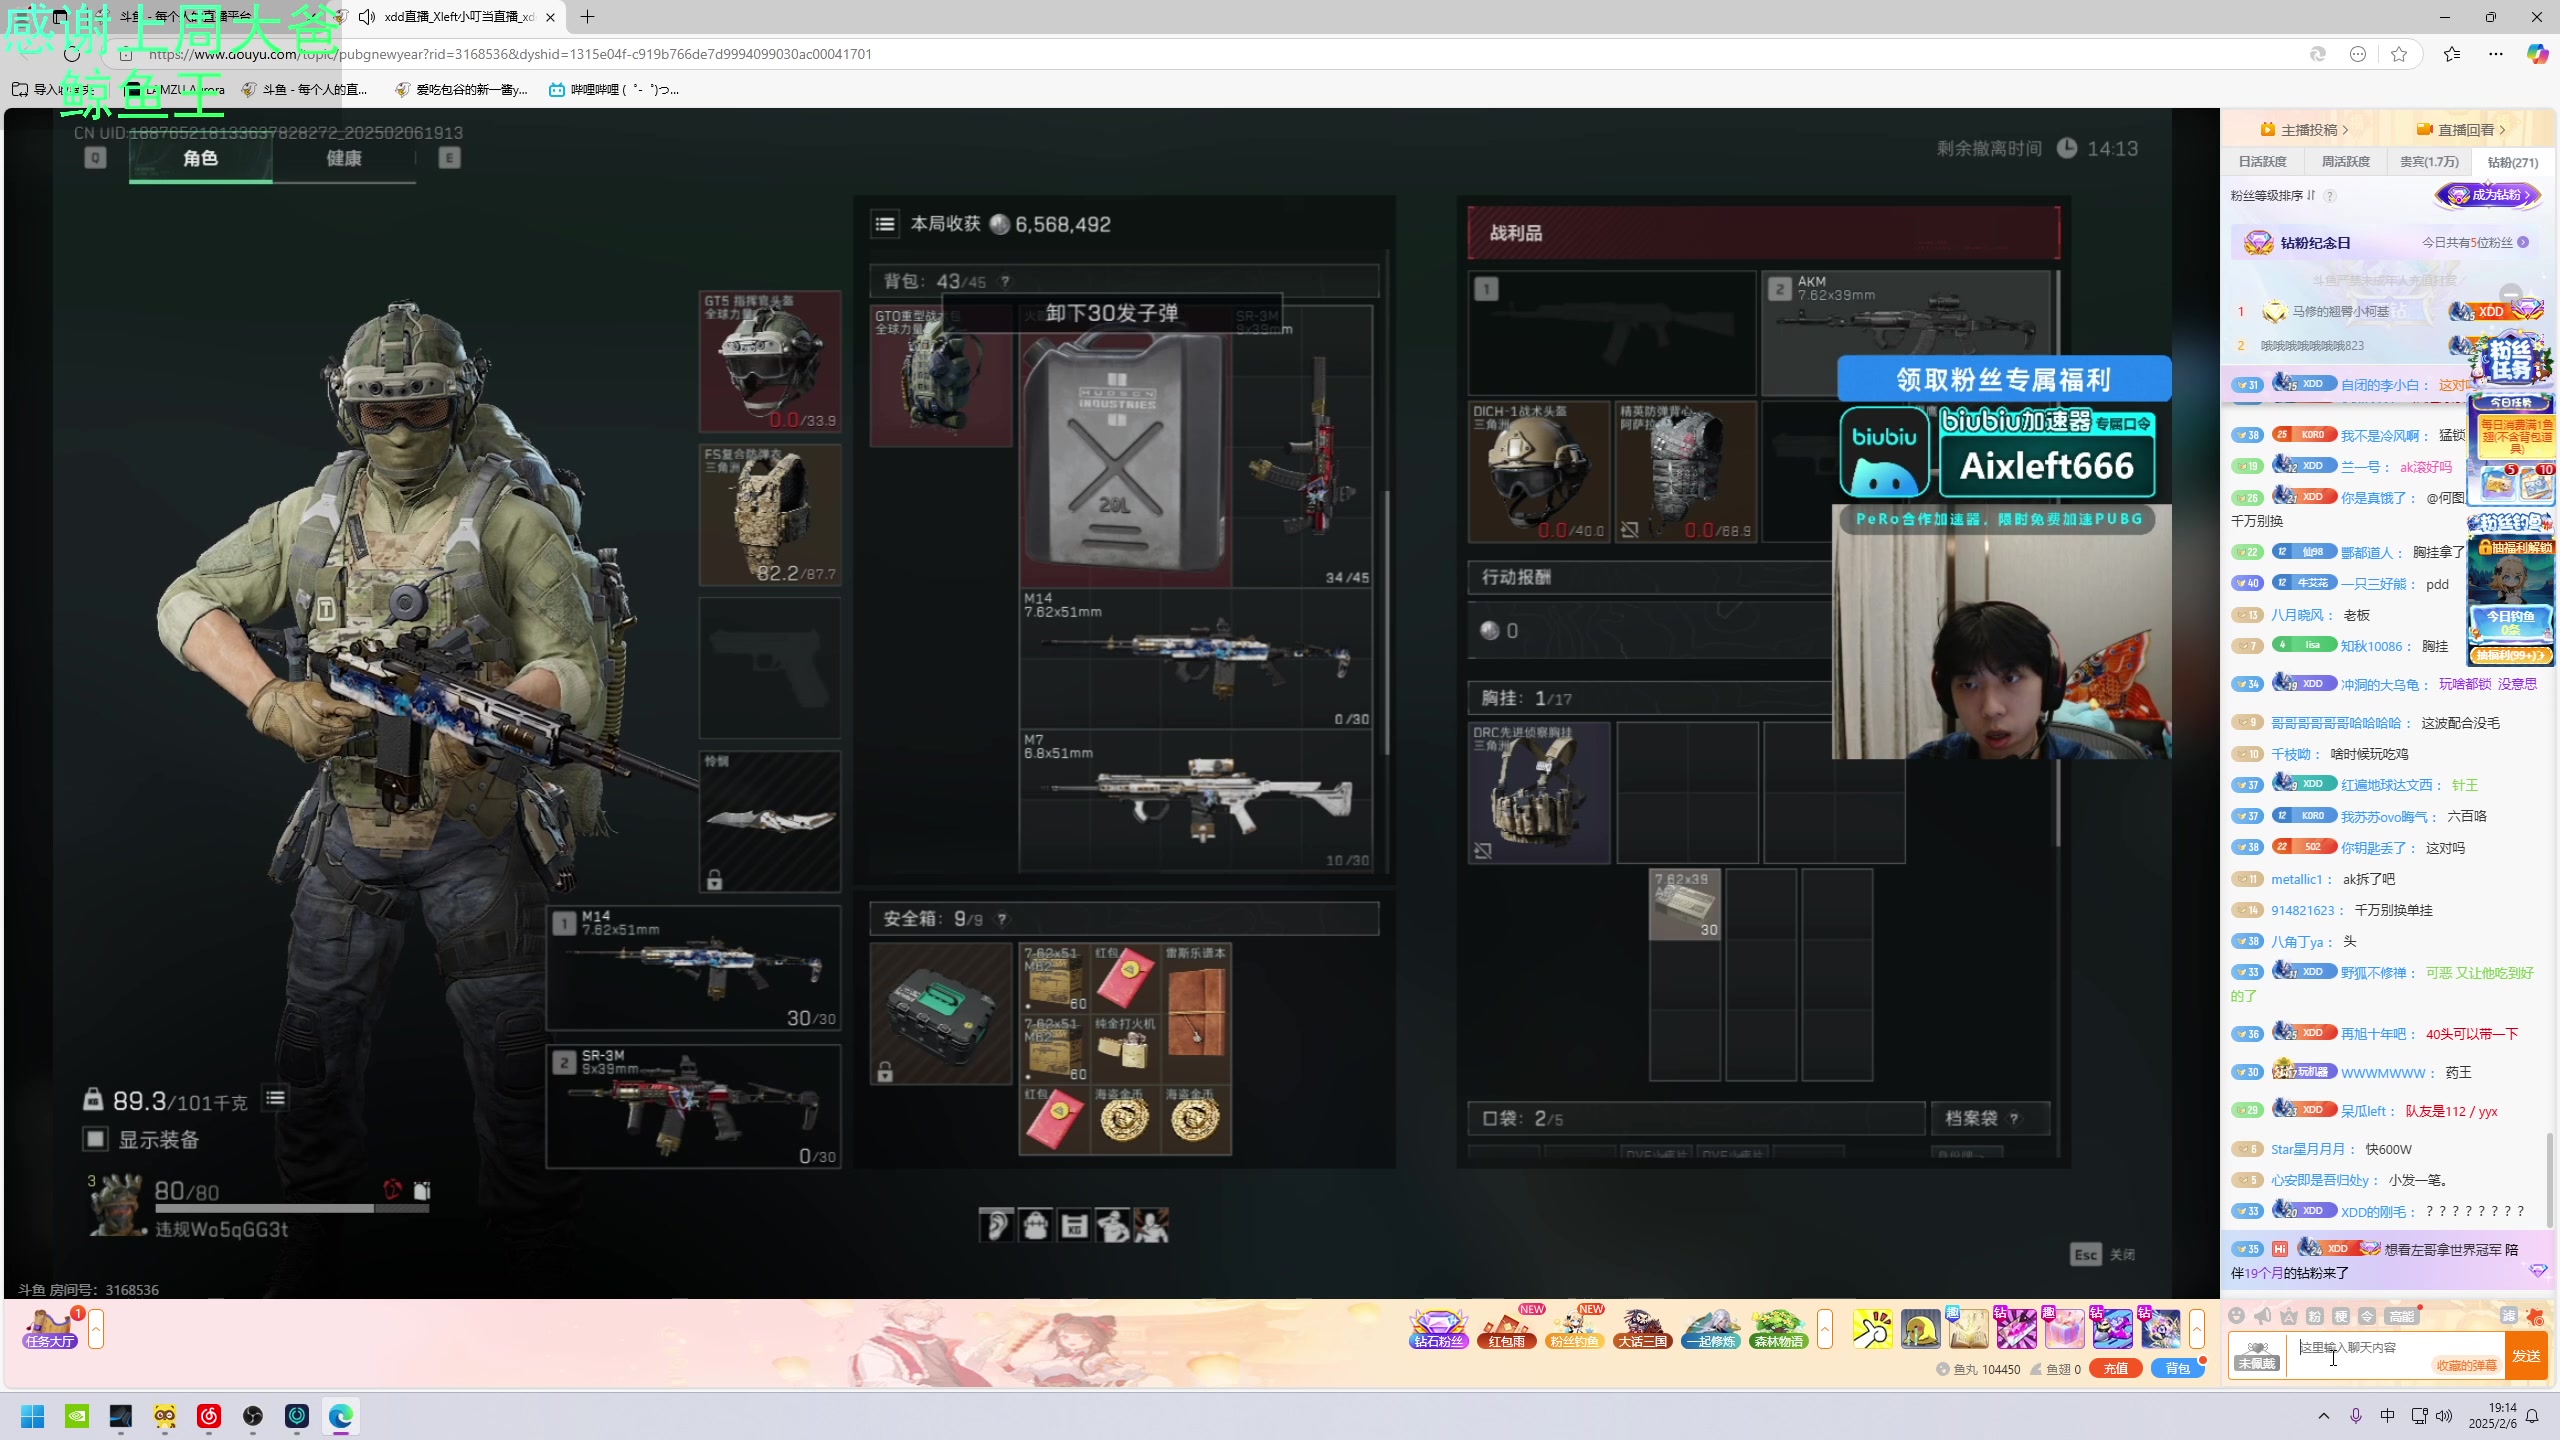Click the paint splatter icon above 发送
Screen dimensions: 2560x1440
(x=2534, y=1316)
